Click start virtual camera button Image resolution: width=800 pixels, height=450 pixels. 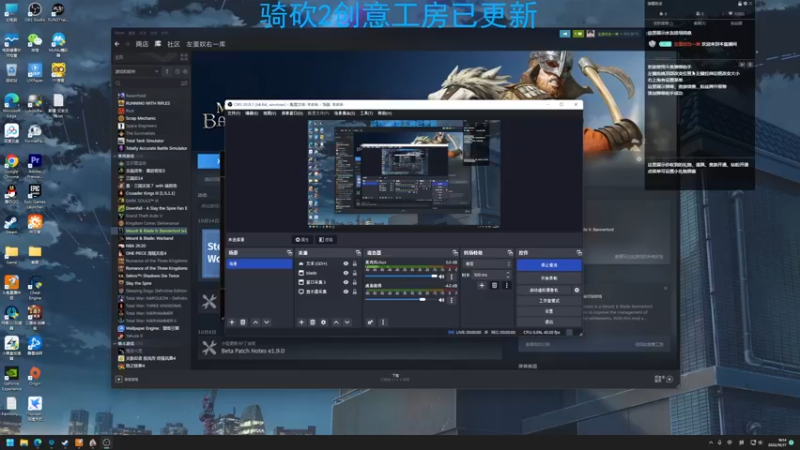click(x=544, y=290)
